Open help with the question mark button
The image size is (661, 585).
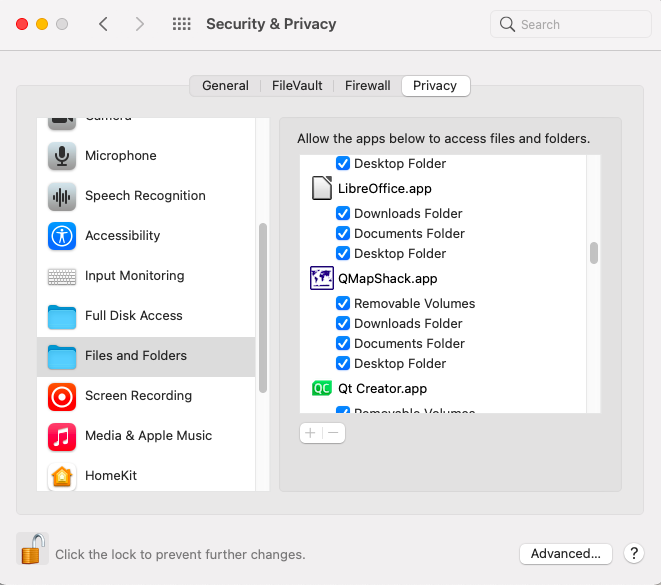pyautogui.click(x=634, y=553)
